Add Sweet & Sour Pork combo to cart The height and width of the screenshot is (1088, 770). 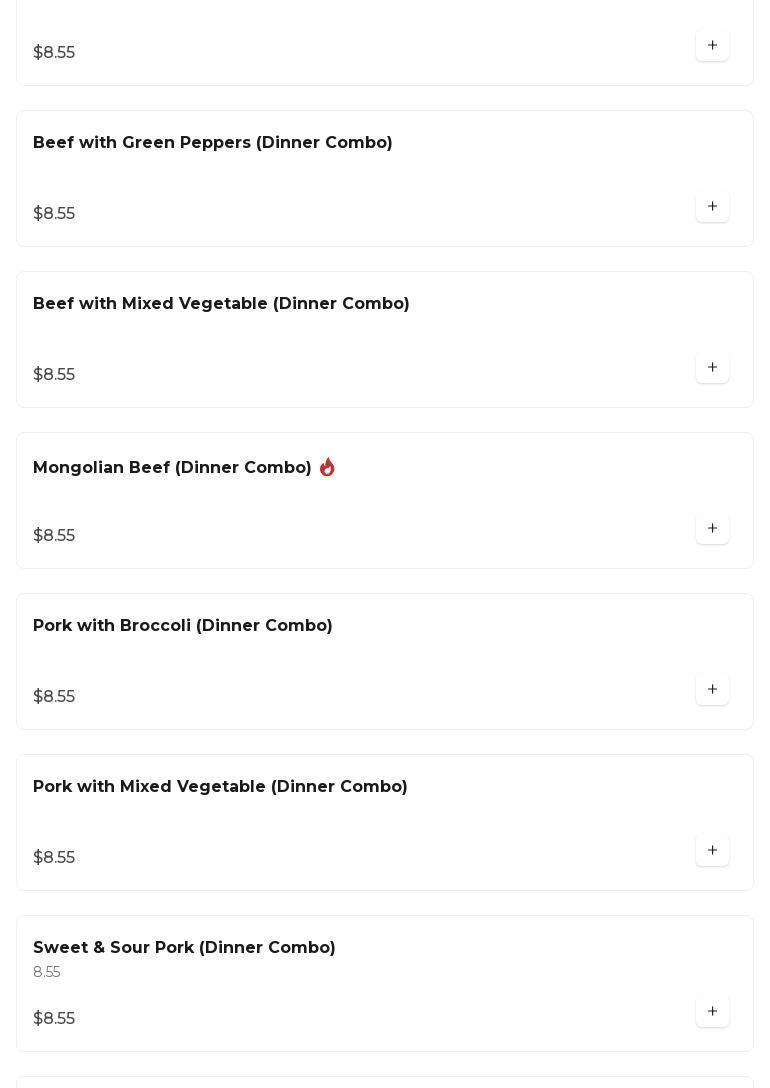(712, 1012)
